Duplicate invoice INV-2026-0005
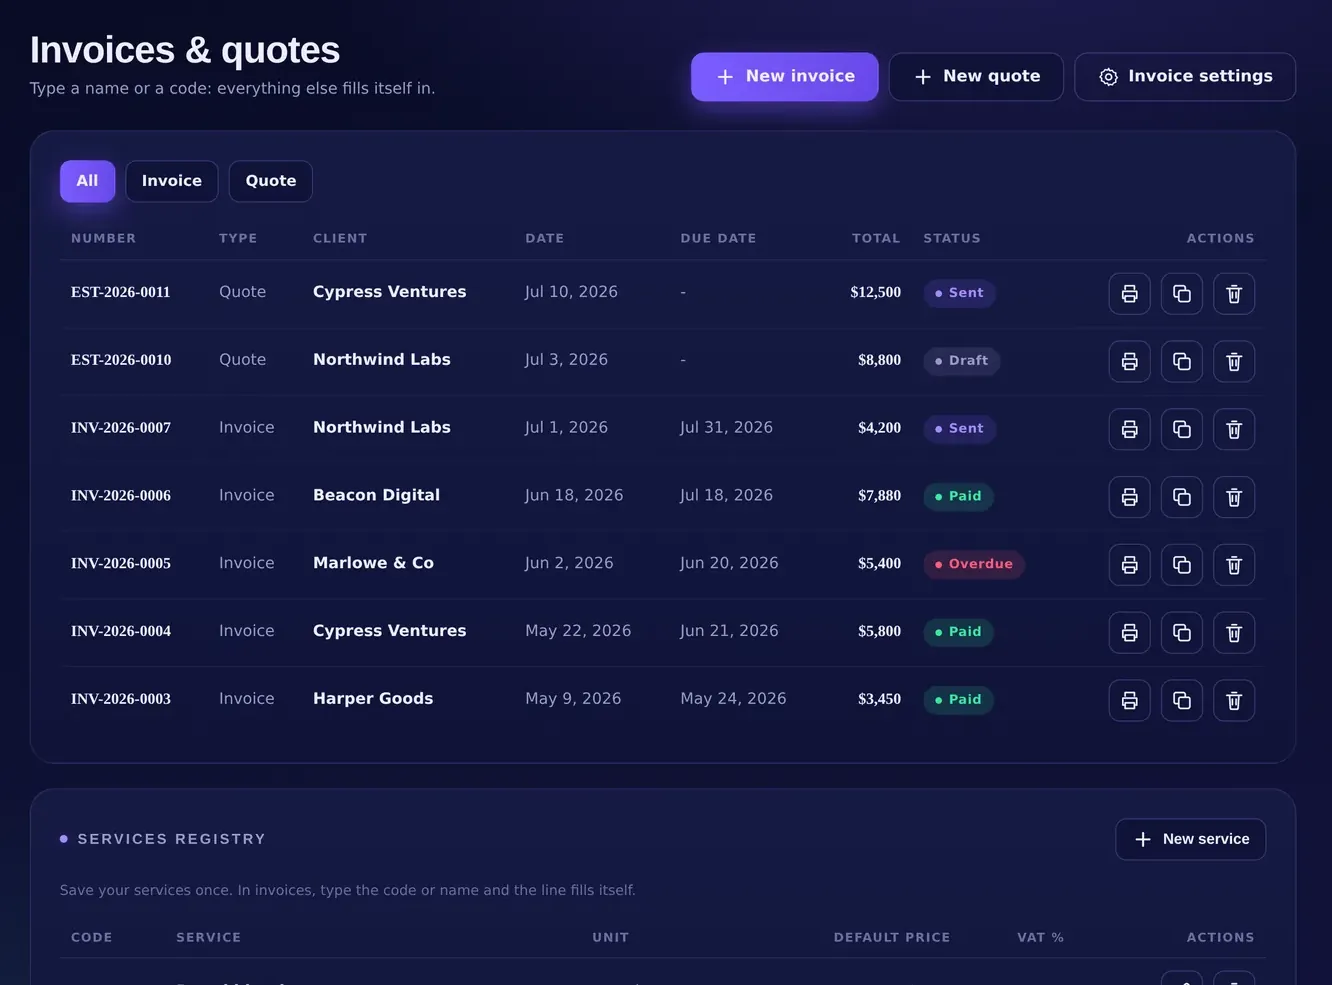Image resolution: width=1332 pixels, height=985 pixels. click(1181, 565)
